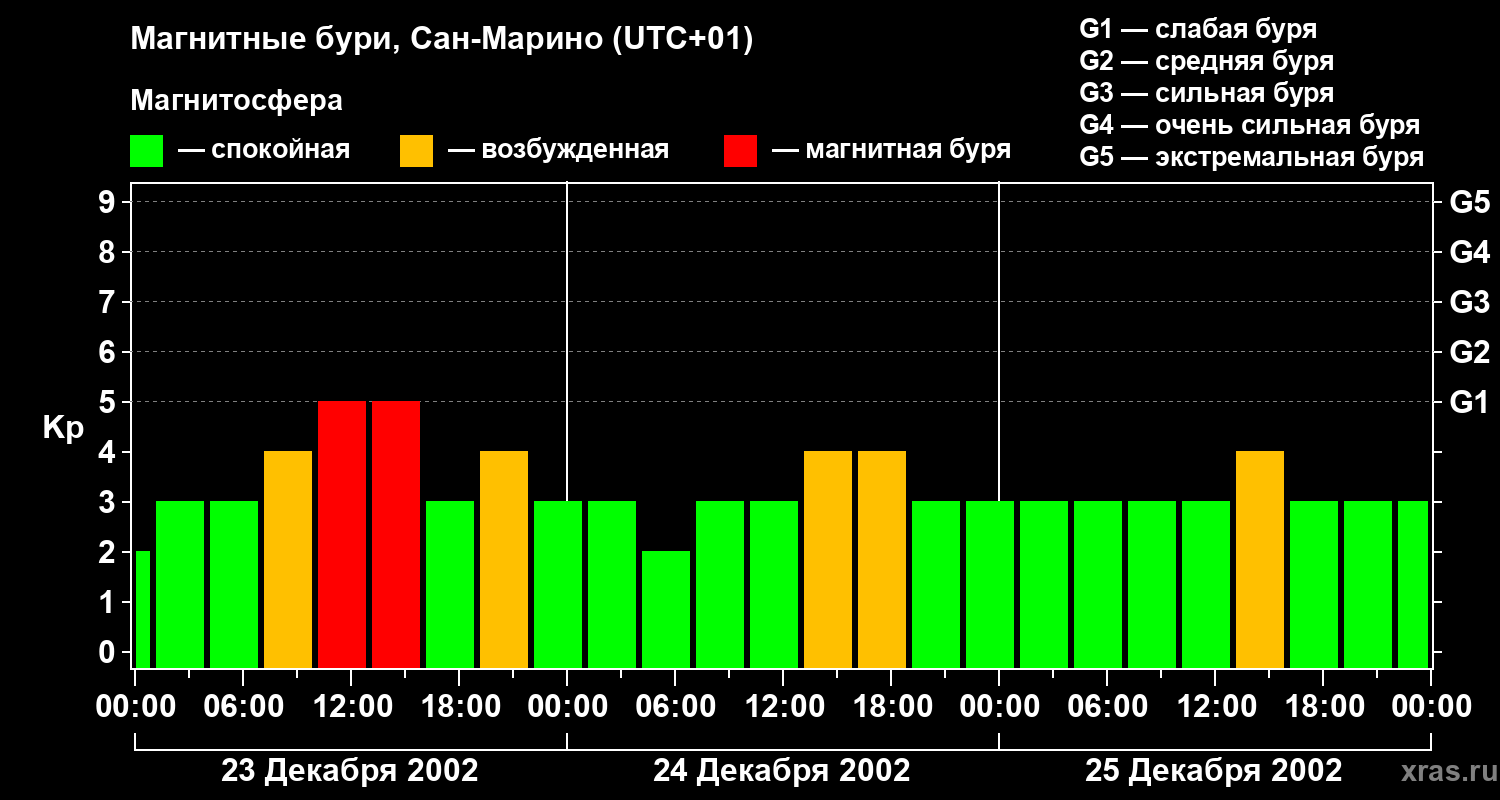Click the green Kp 2 bar on 24 December

click(666, 609)
